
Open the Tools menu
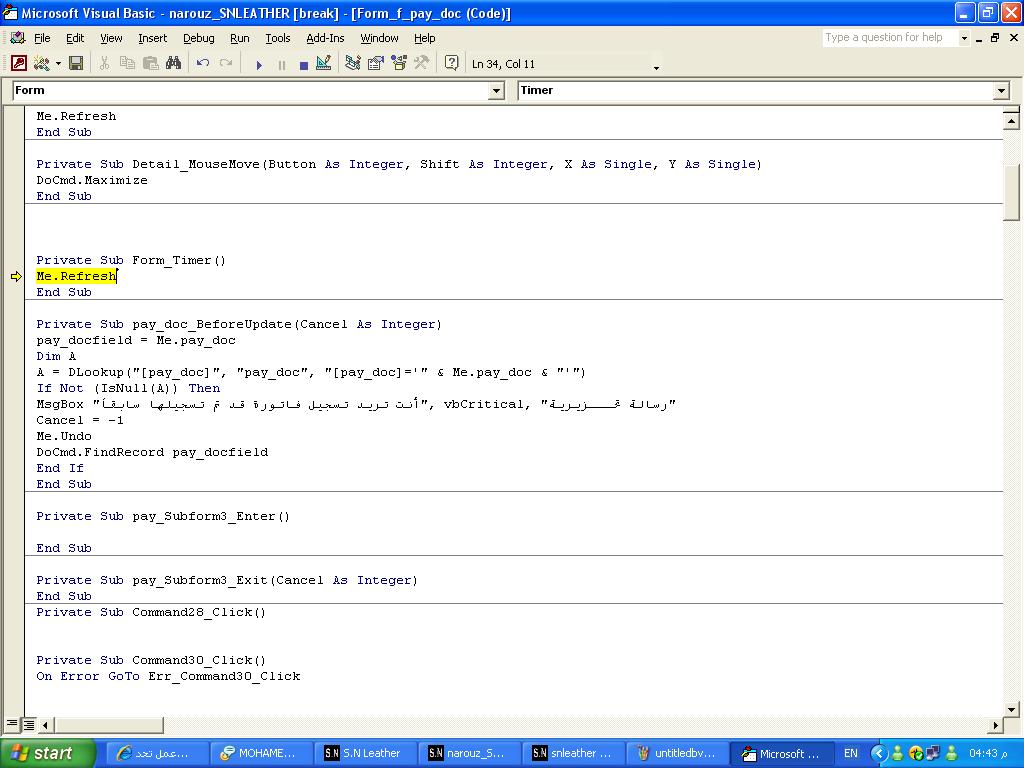point(278,38)
